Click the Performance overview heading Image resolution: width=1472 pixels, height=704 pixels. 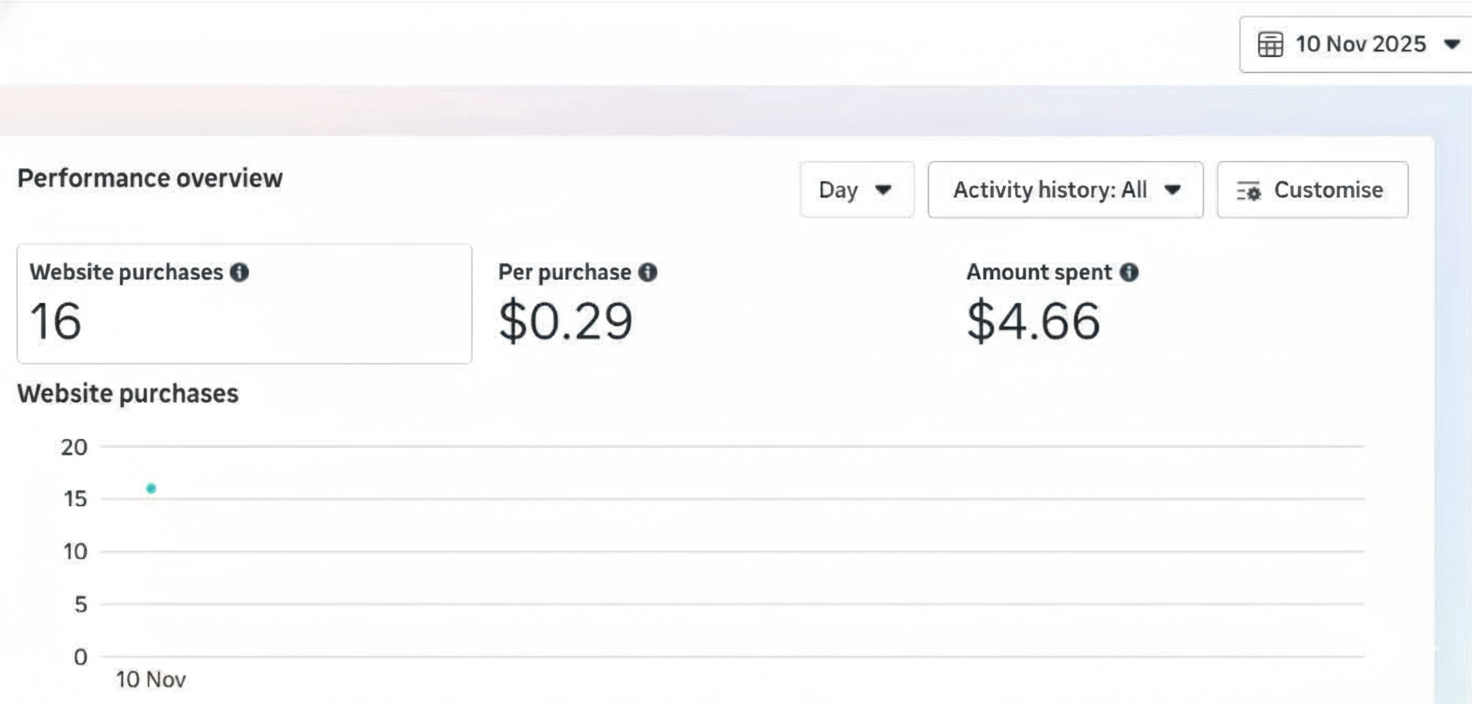pyautogui.click(x=150, y=178)
